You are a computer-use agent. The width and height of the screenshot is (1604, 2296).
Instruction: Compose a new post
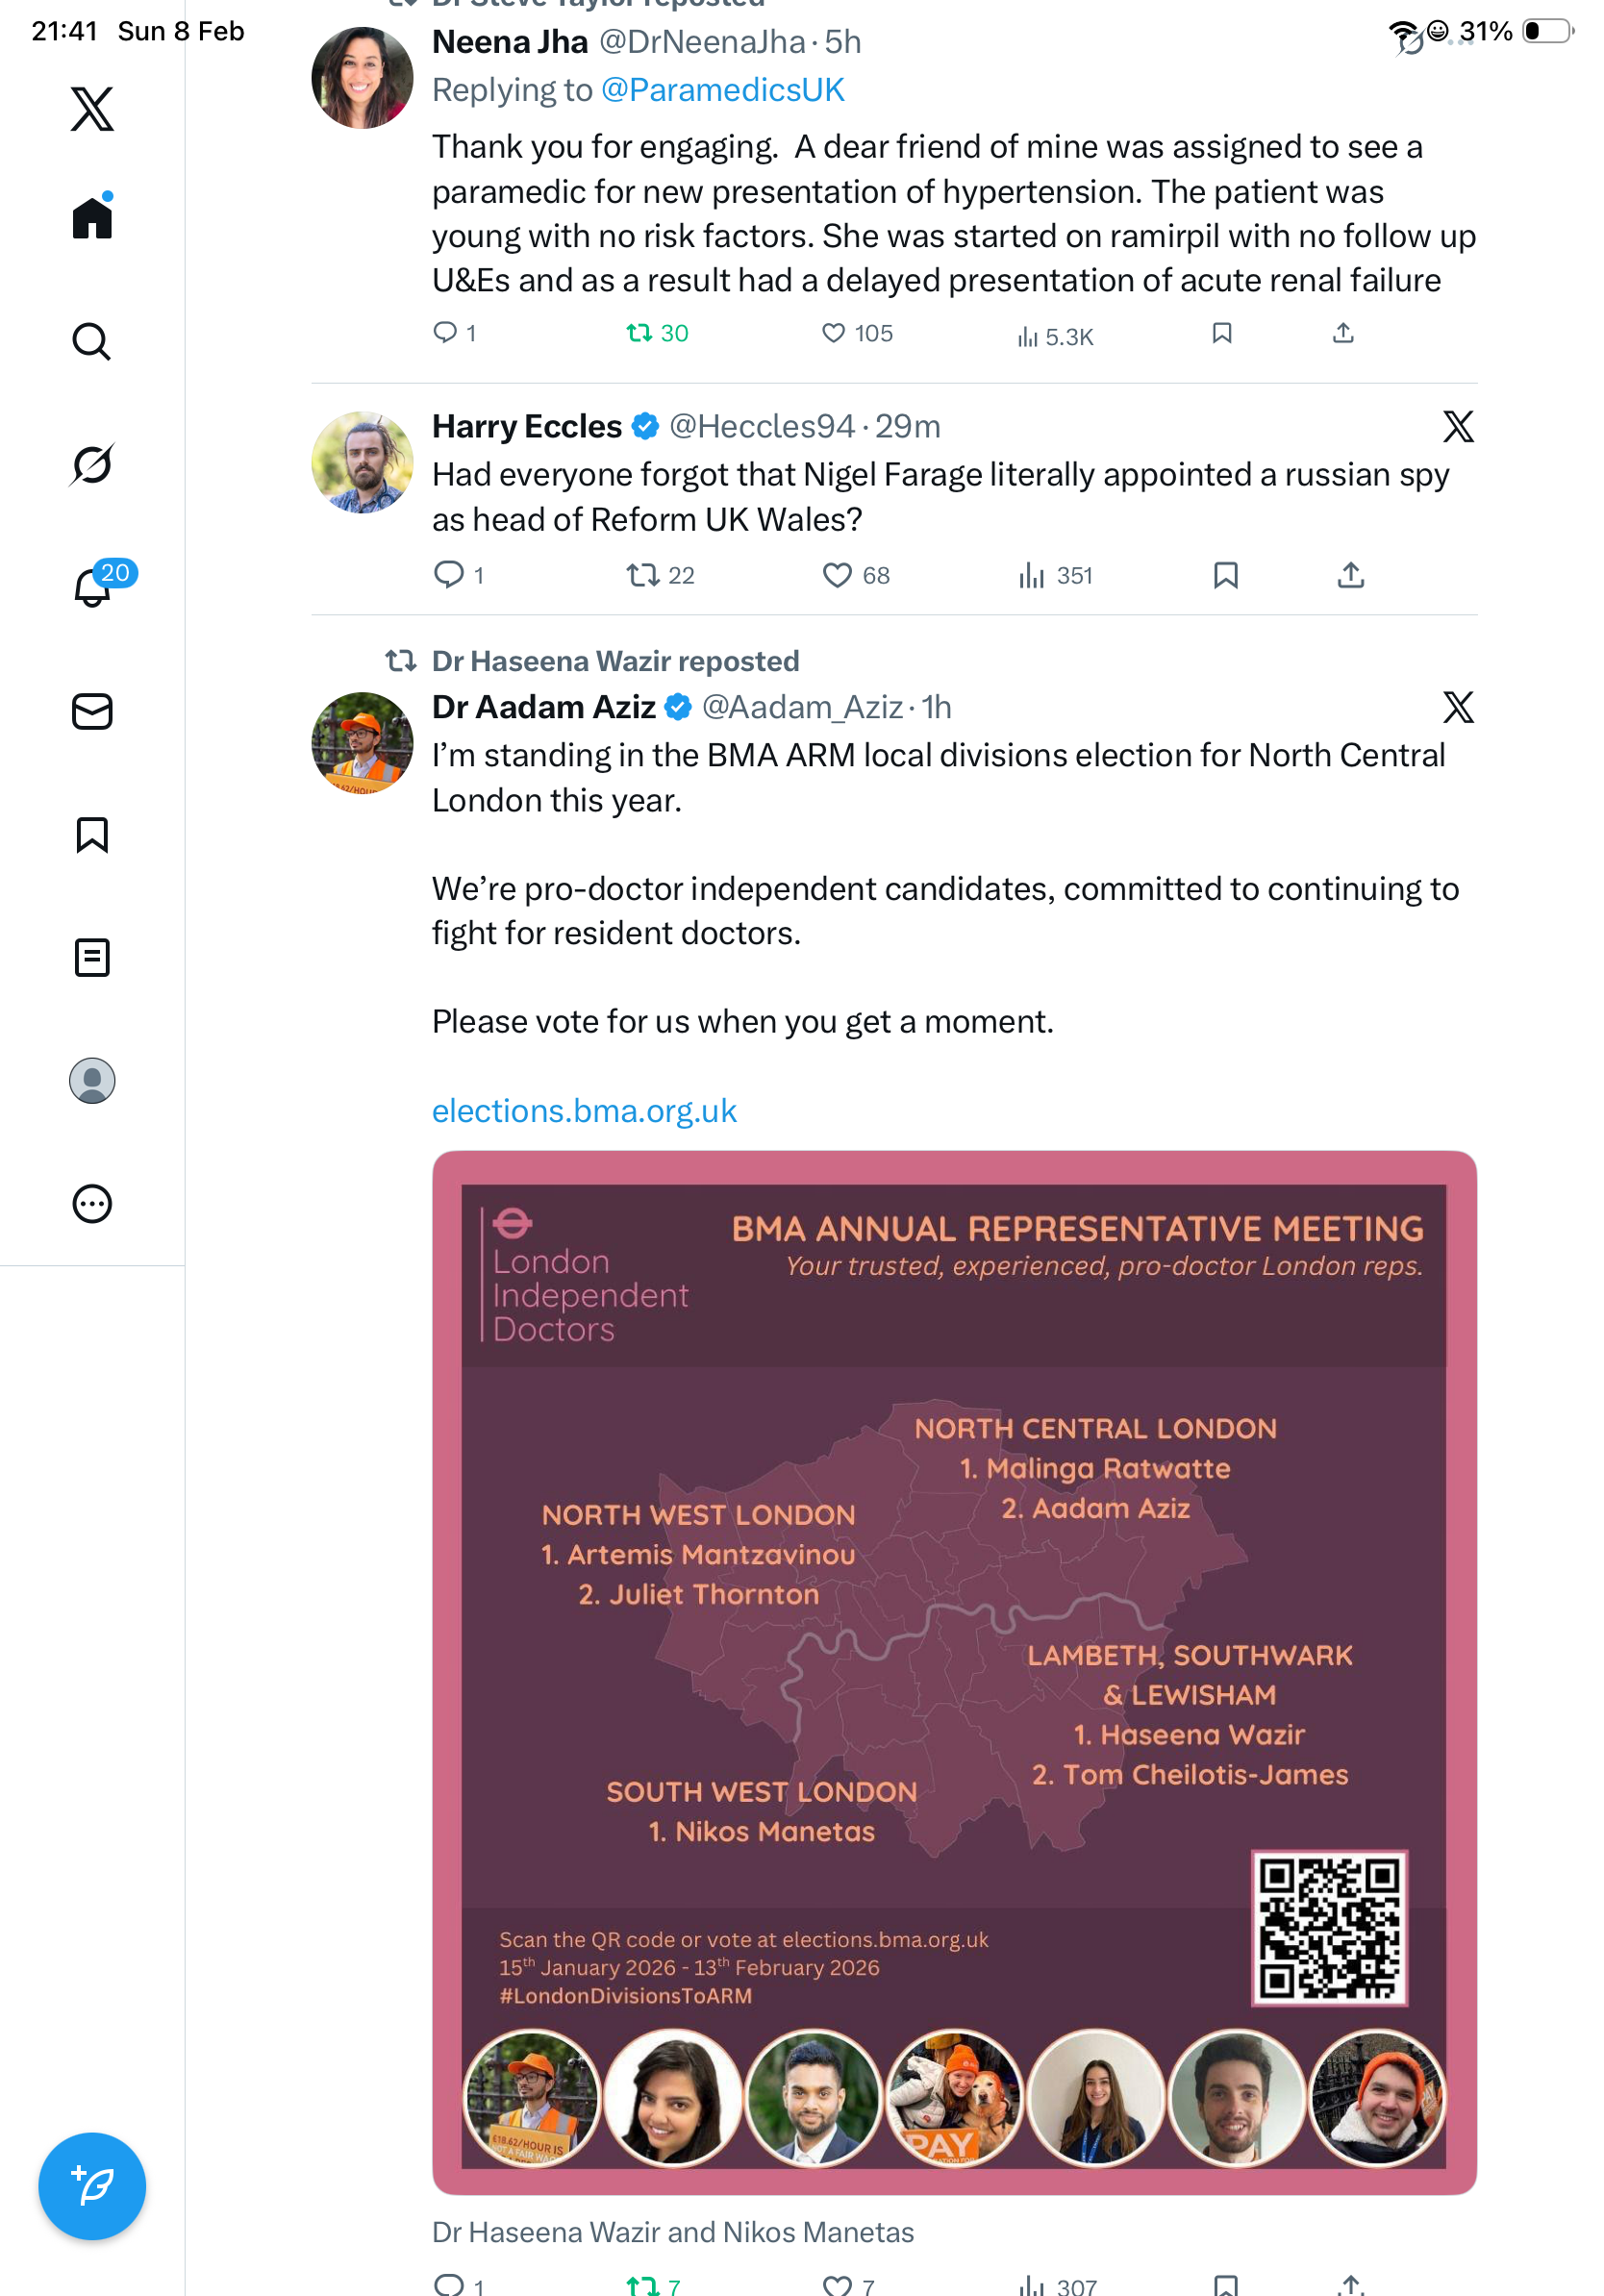[x=92, y=2186]
